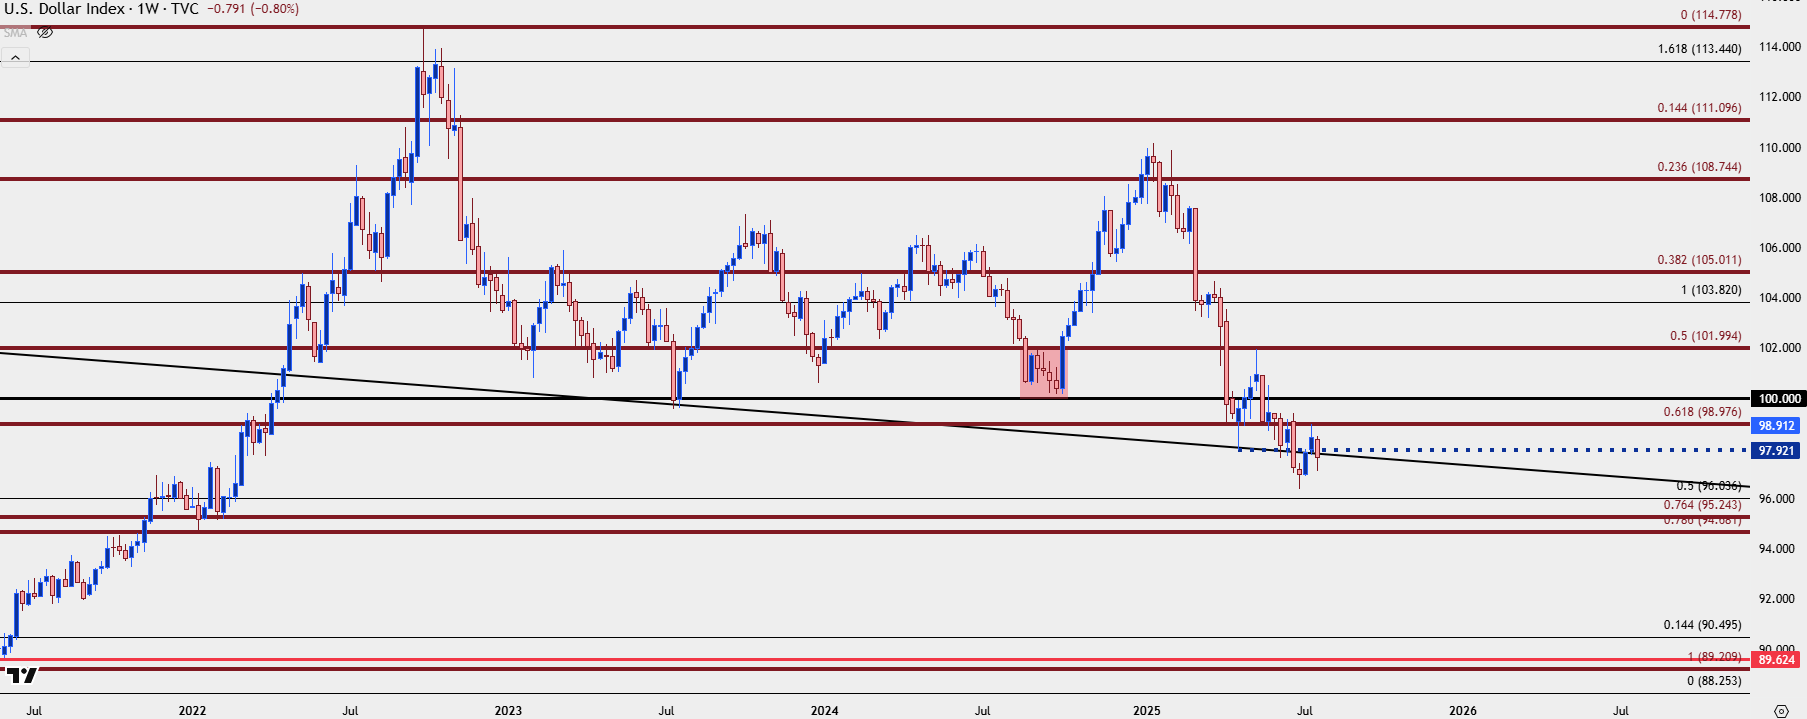The image size is (1807, 719).
Task: Select the red highlighted rectangle on the chart
Action: coord(1043,368)
